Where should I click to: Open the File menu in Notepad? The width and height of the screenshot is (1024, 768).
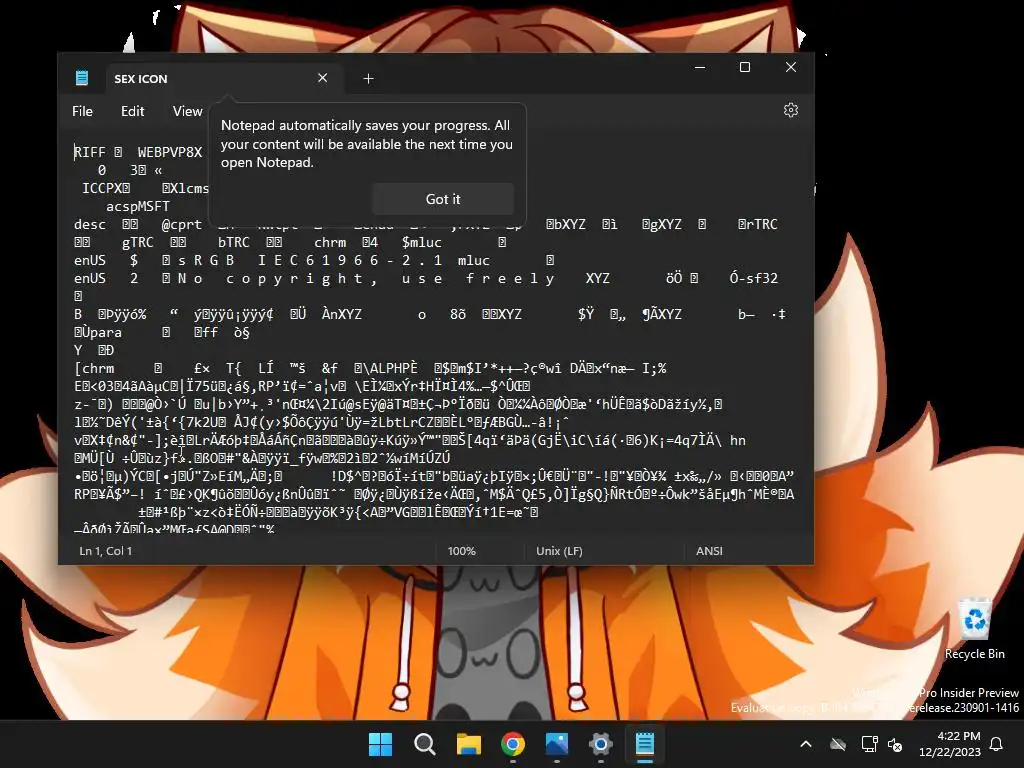[82, 111]
